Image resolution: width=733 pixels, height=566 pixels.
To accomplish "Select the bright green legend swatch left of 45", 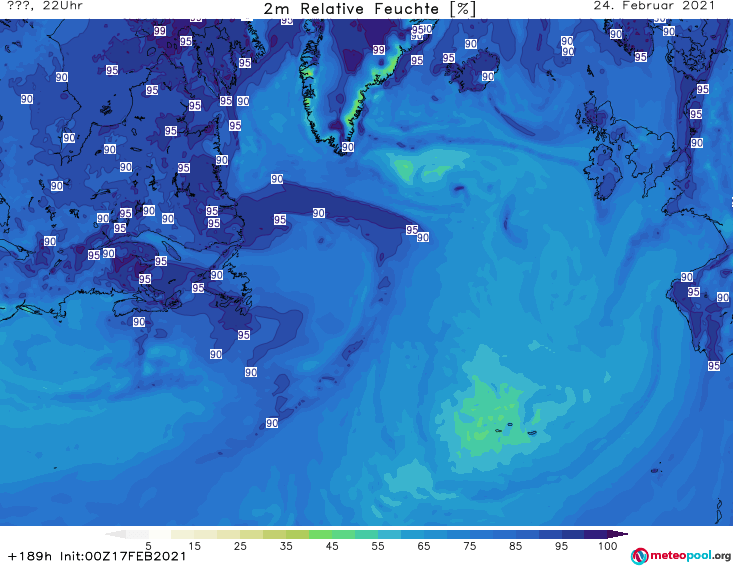I will point(320,534).
